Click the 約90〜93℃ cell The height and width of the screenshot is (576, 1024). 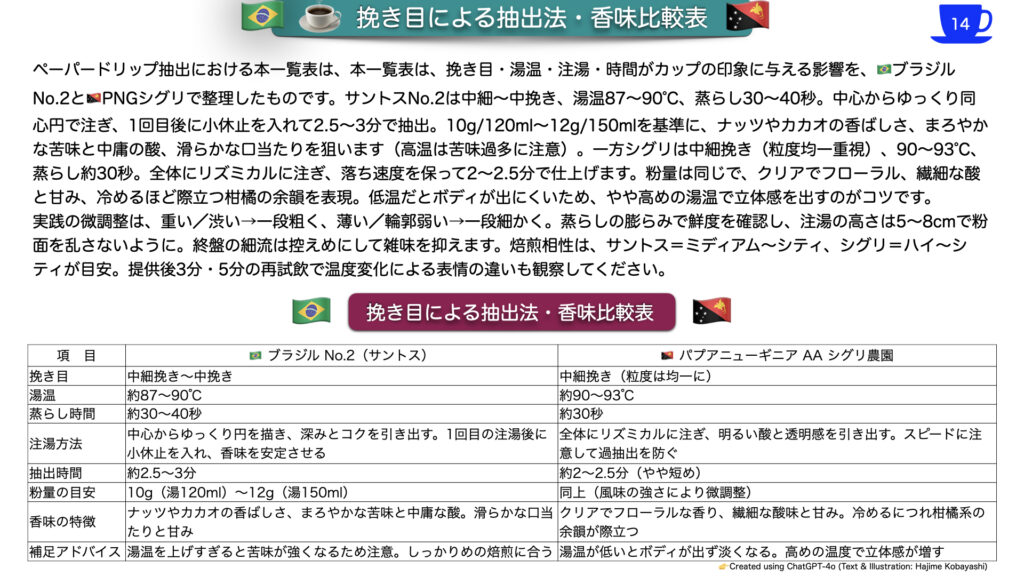tap(777, 395)
